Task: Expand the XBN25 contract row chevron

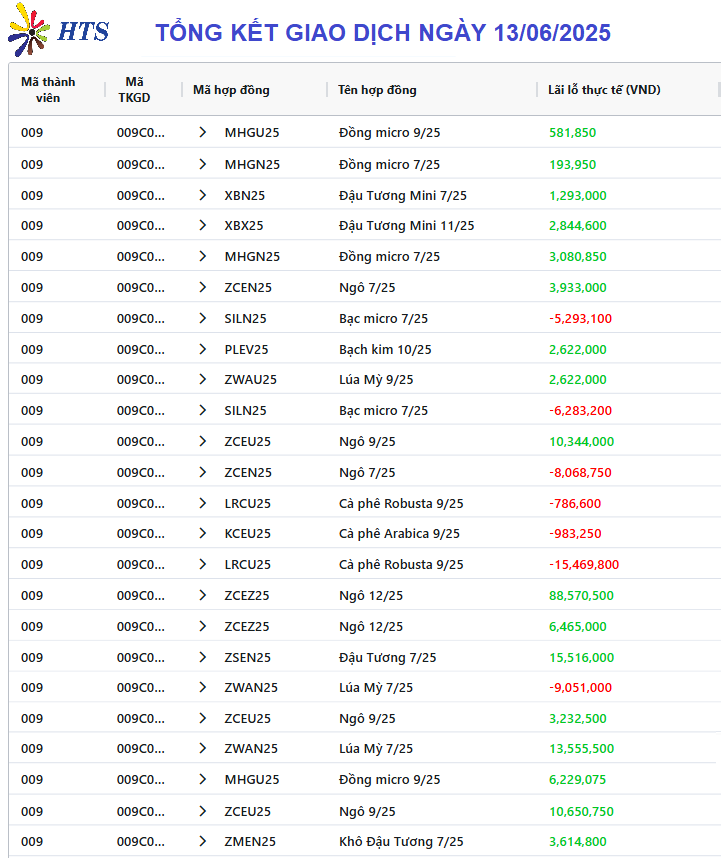Action: [x=203, y=195]
